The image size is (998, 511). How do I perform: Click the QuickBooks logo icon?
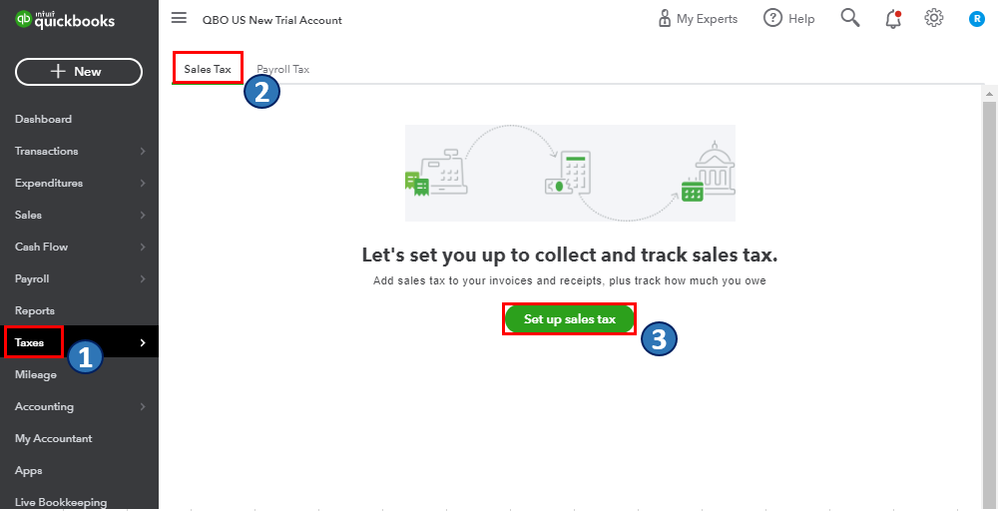[24, 19]
